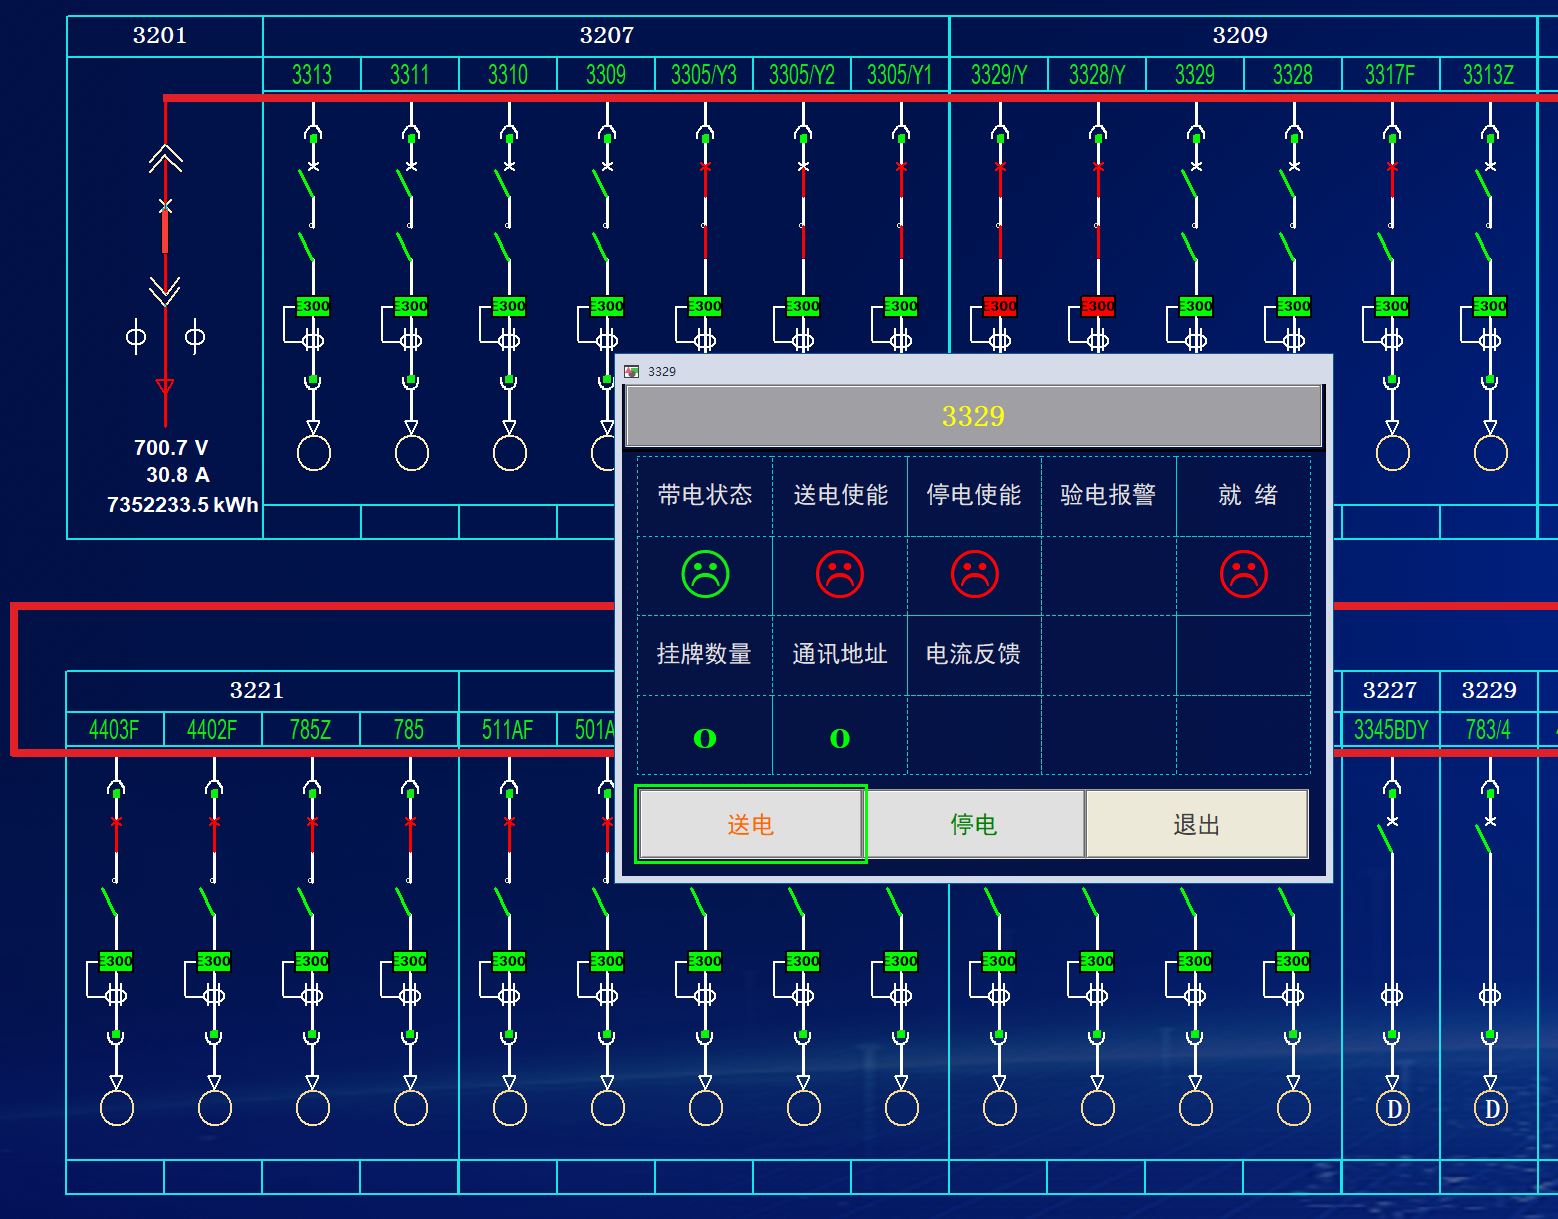Select the D device icon under 783/4
Image resolution: width=1558 pixels, height=1219 pixels.
click(1489, 1108)
